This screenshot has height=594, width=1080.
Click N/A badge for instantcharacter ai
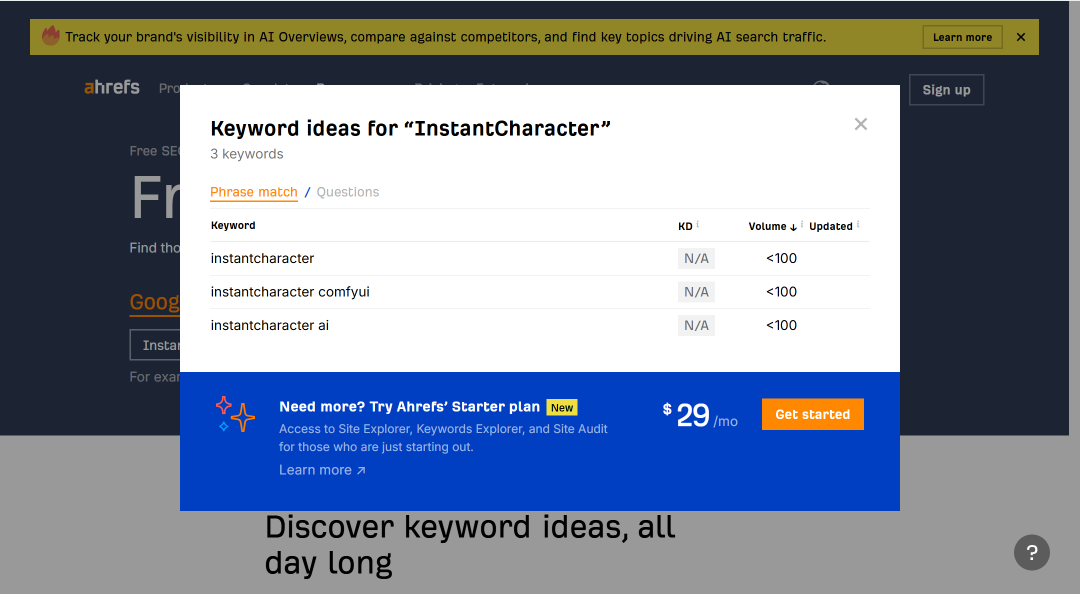click(x=696, y=325)
